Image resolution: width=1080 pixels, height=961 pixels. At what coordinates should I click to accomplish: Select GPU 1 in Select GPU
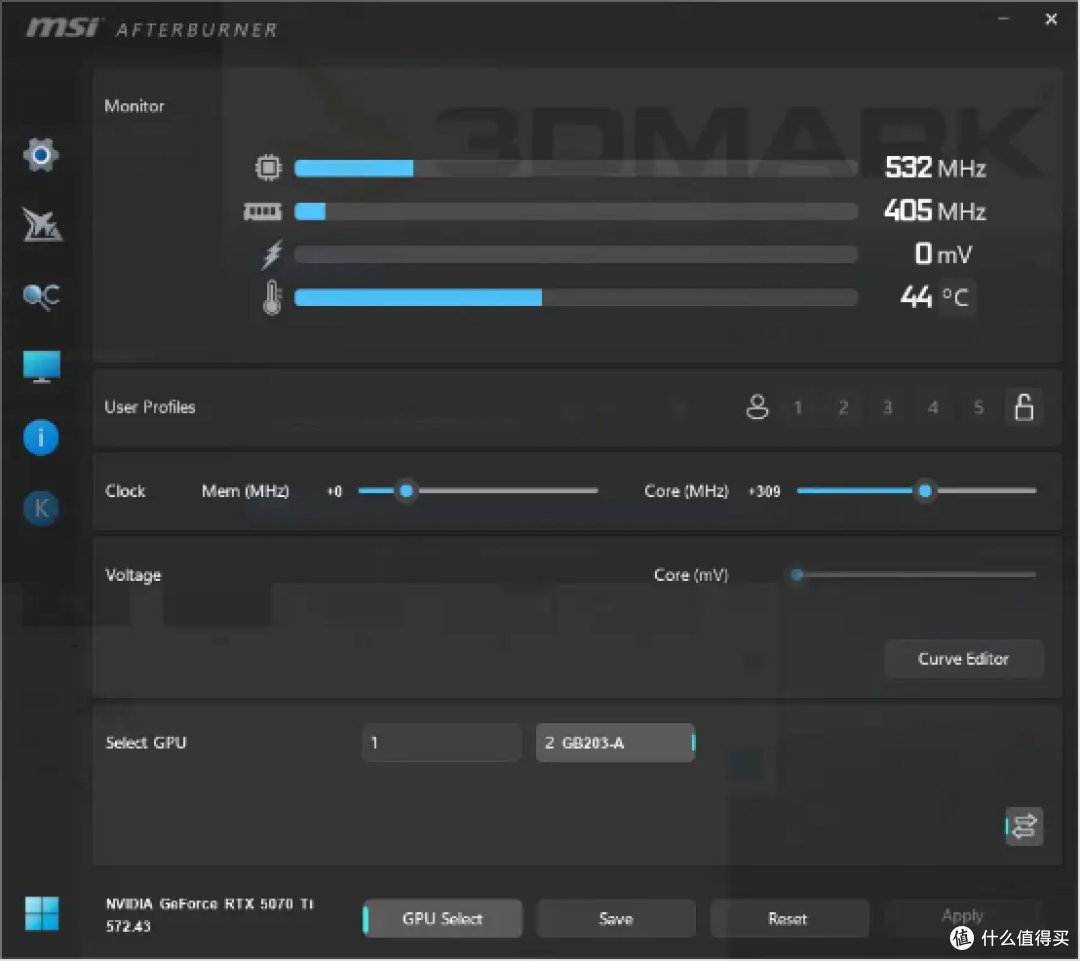442,743
